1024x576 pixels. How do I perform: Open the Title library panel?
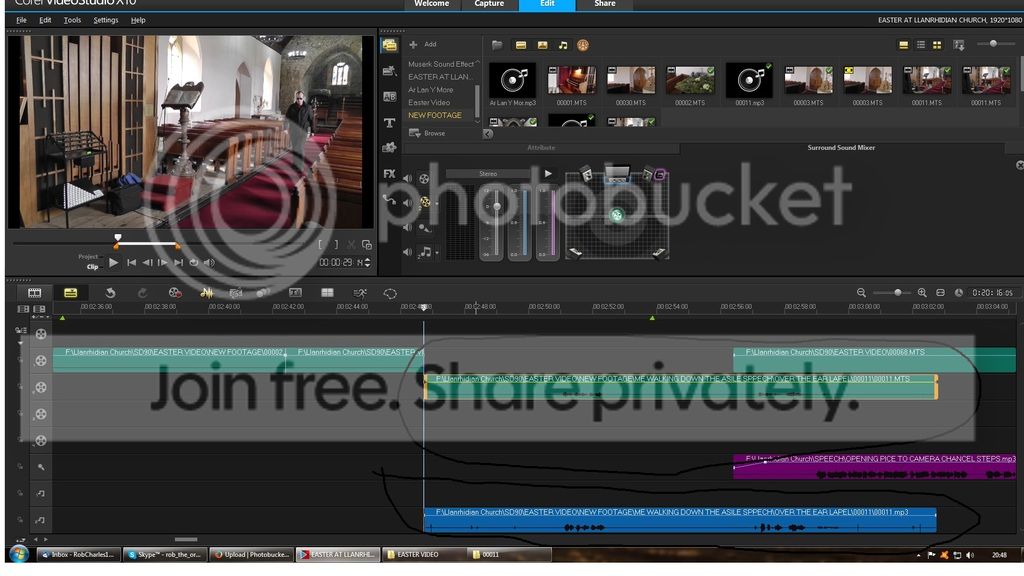tap(389, 122)
